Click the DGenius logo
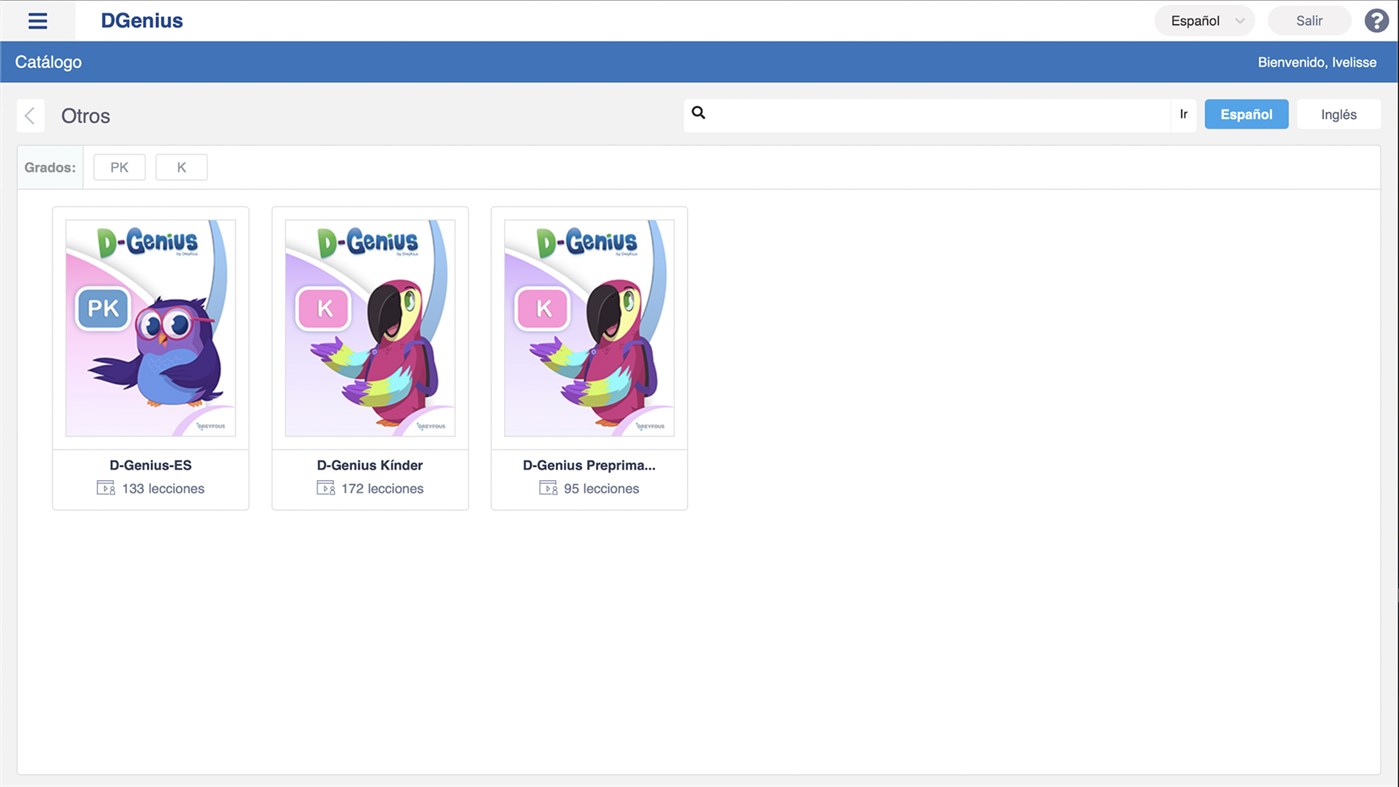This screenshot has width=1399, height=787. point(141,19)
